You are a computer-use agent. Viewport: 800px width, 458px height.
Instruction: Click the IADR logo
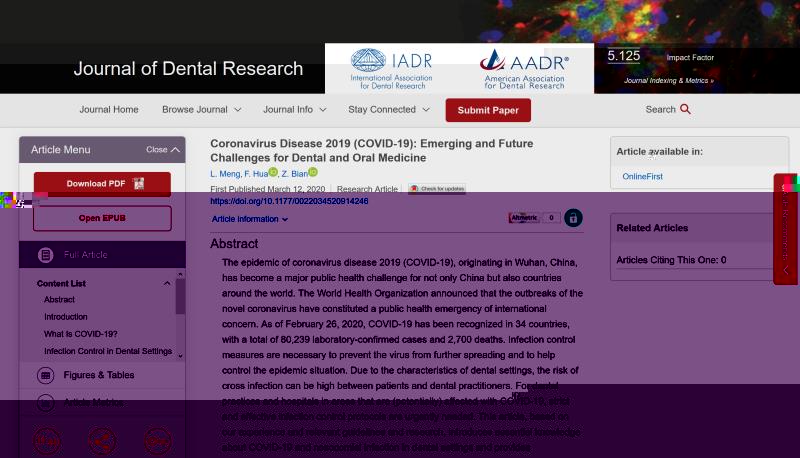(x=391, y=69)
